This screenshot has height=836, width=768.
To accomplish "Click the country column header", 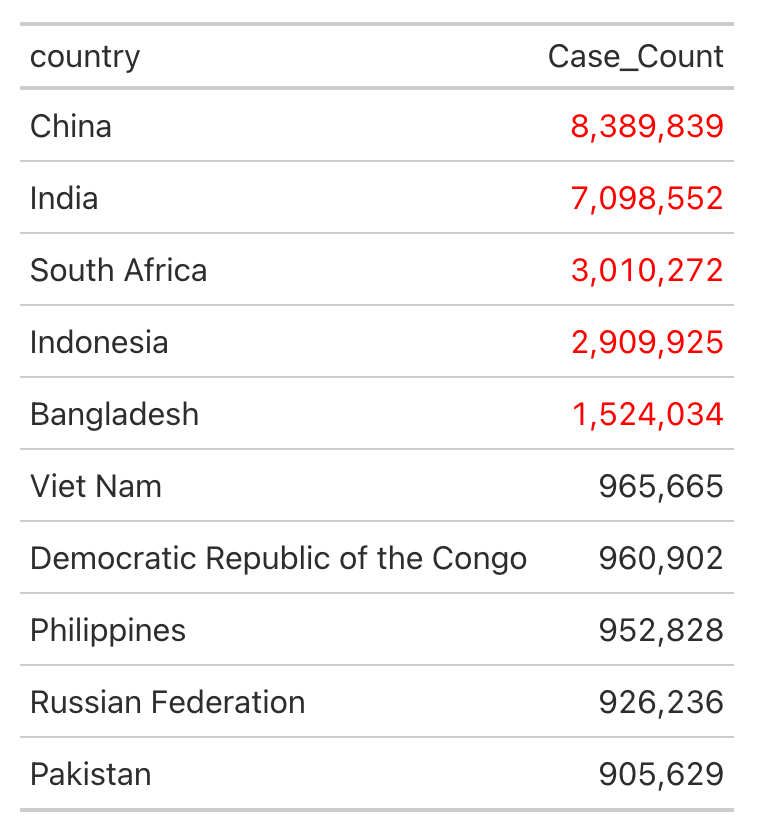I will 85,57.
